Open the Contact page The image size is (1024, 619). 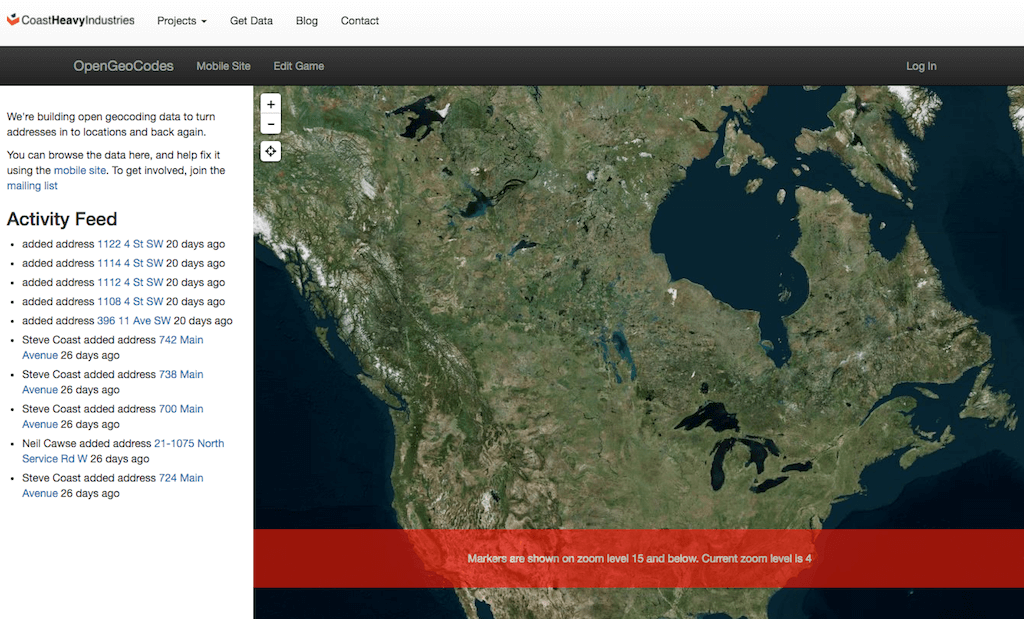coord(360,21)
